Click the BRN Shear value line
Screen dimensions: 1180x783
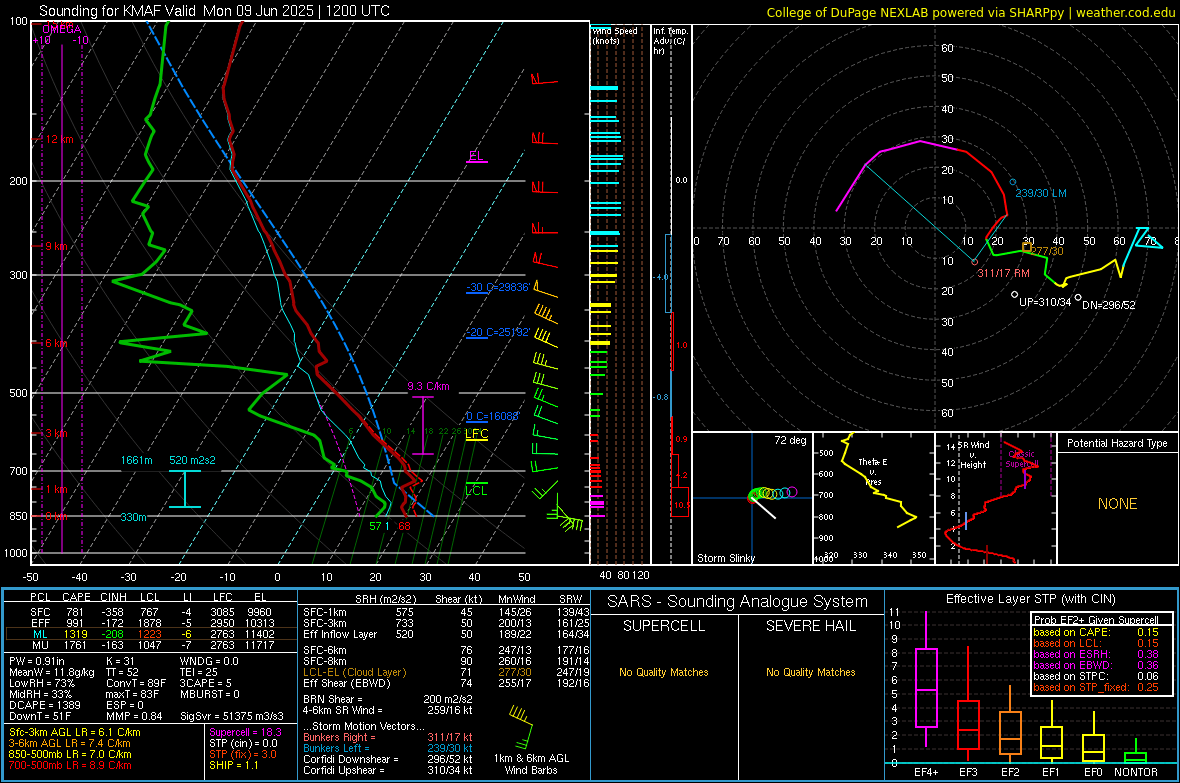(x=388, y=699)
